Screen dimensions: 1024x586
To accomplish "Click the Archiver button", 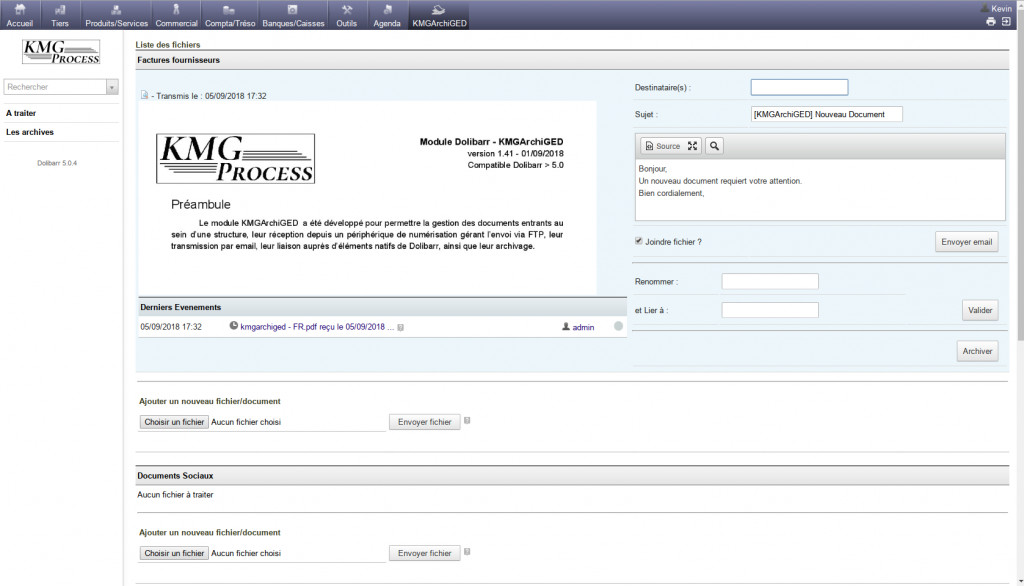I will tap(977, 351).
